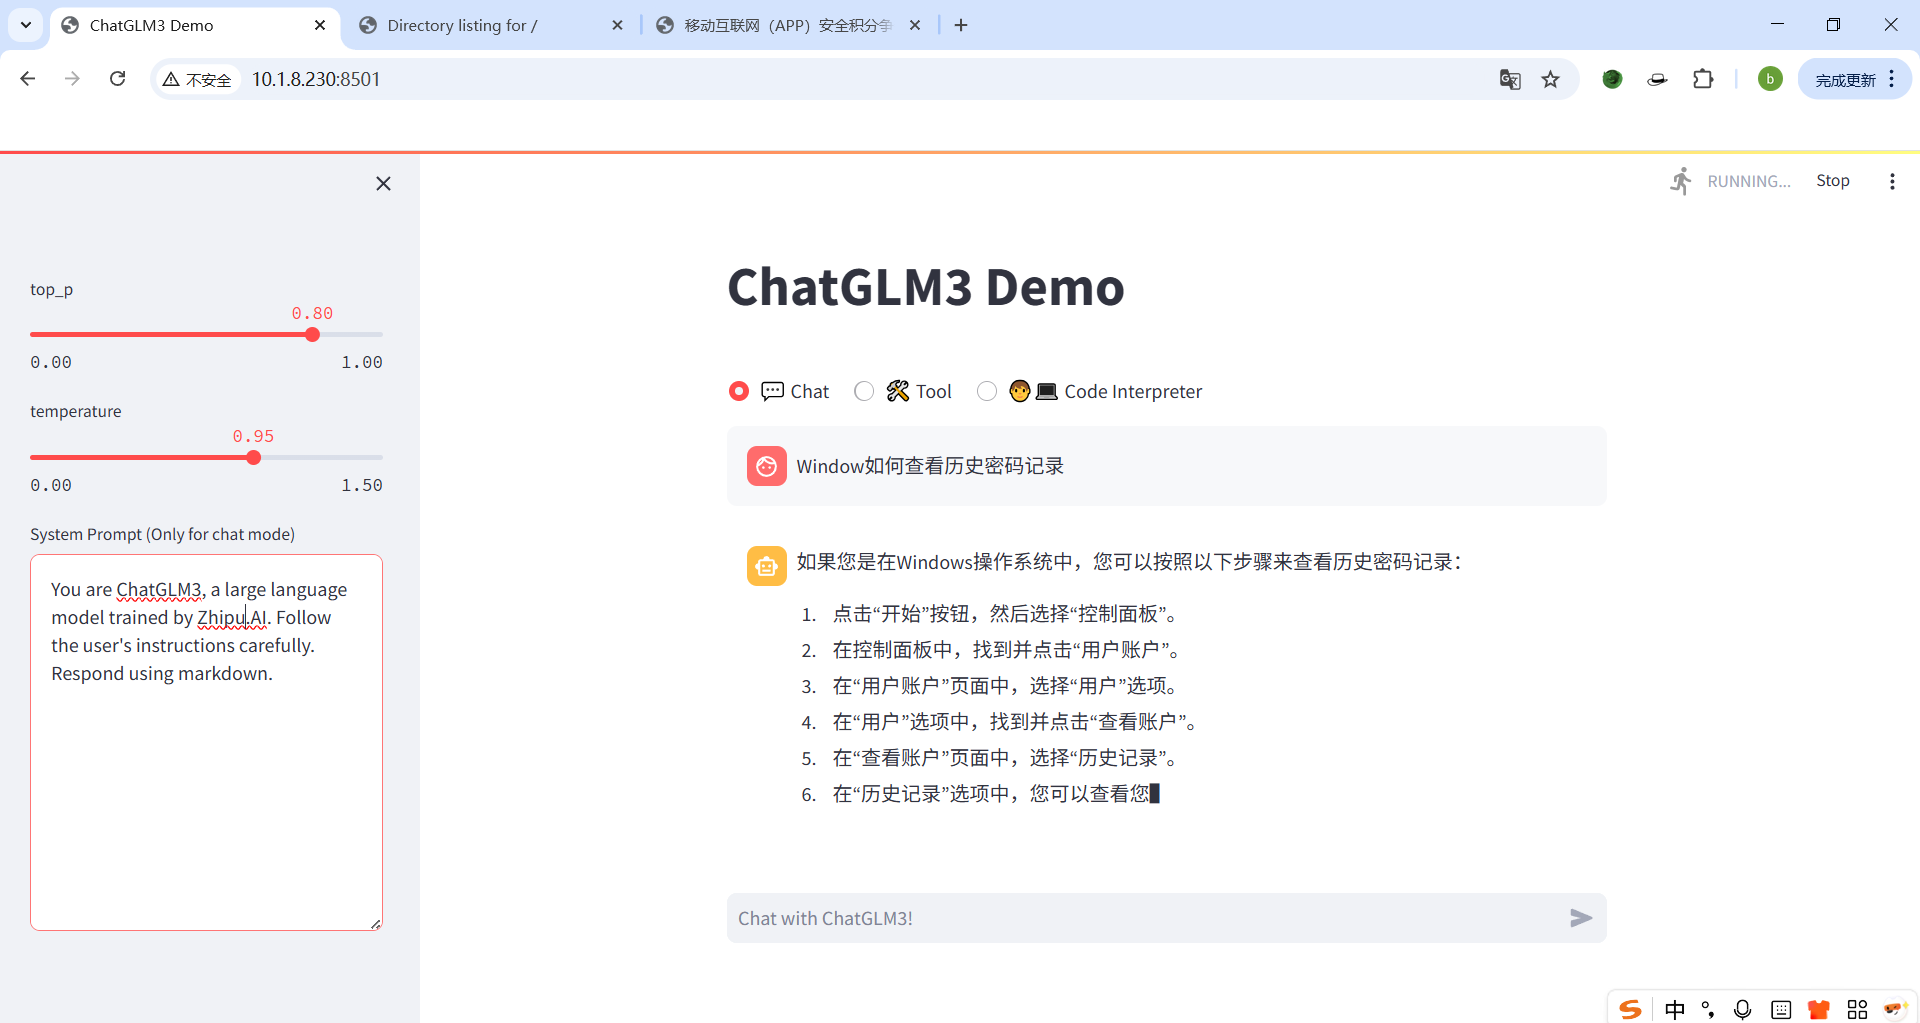Expand the tab search dropdown arrow
This screenshot has height=1023, width=1920.
(26, 25)
